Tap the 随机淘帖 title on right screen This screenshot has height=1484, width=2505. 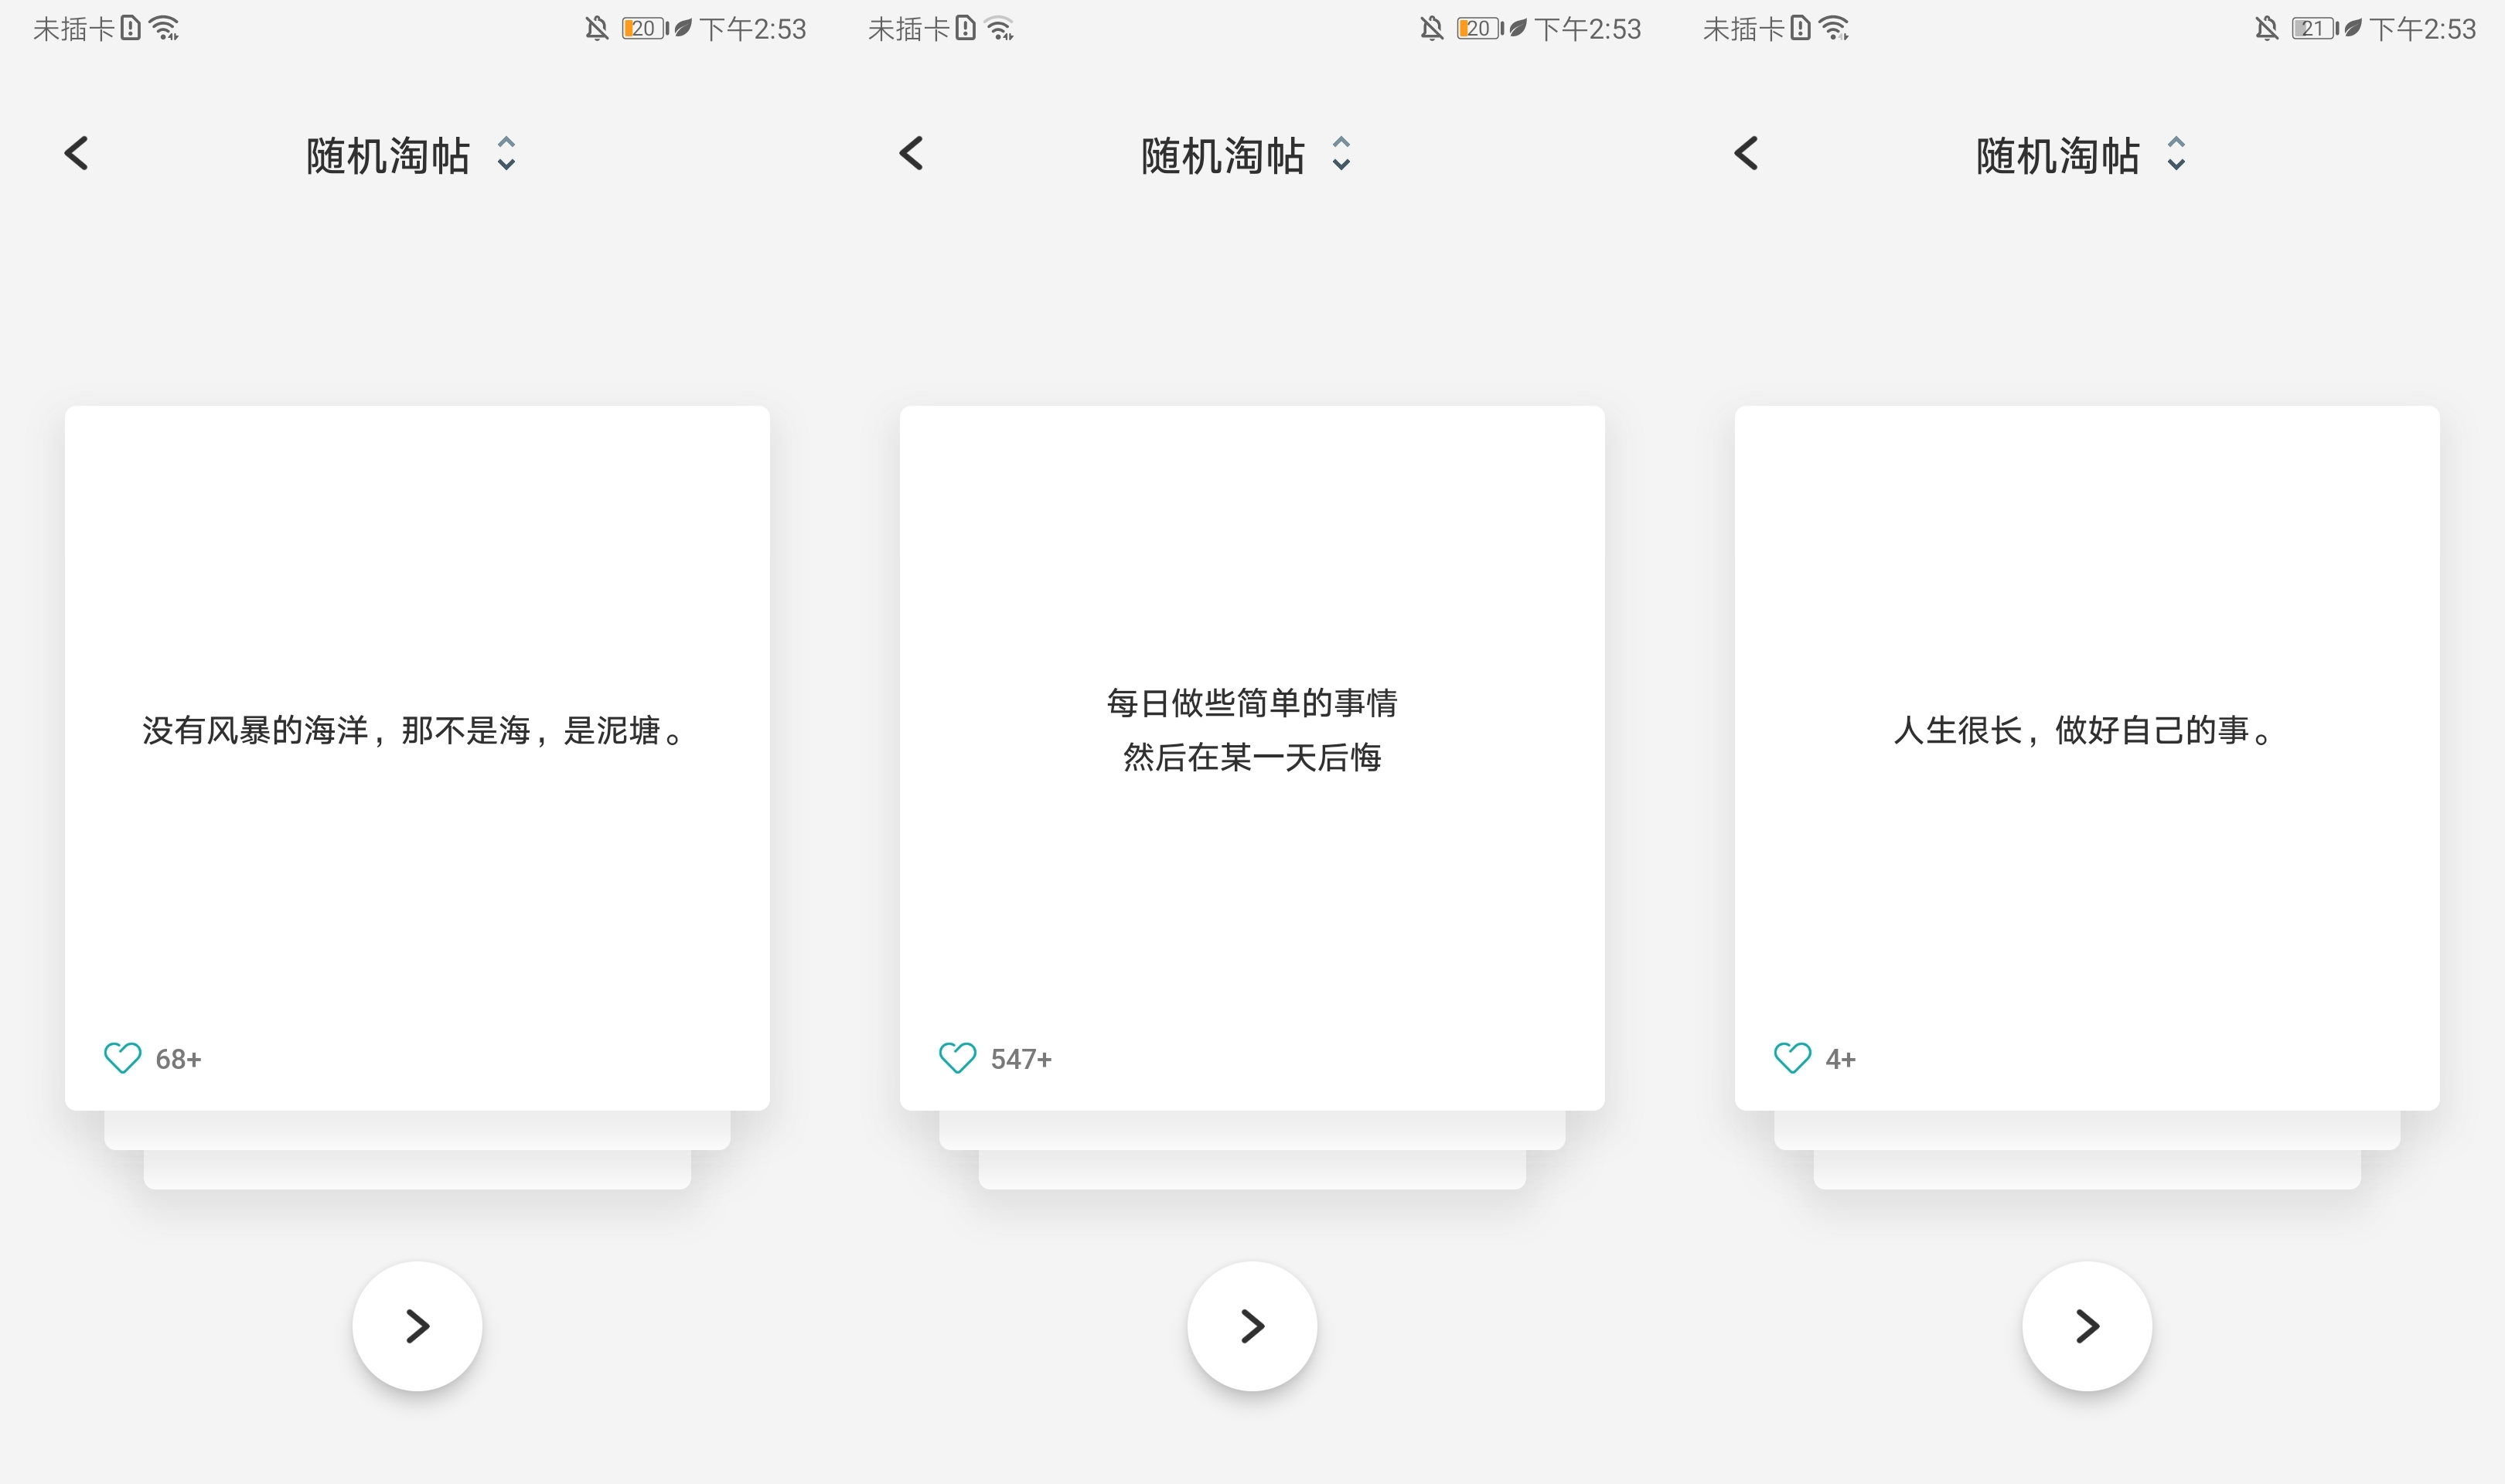point(2058,156)
